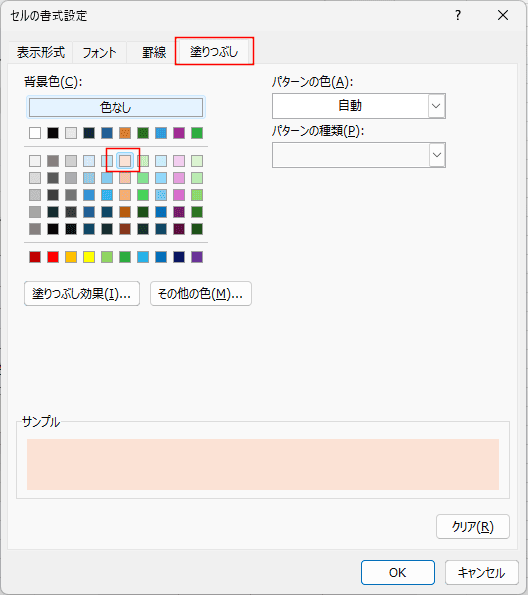Click the クリア button
The width and height of the screenshot is (528, 595).
pyautogui.click(x=473, y=526)
